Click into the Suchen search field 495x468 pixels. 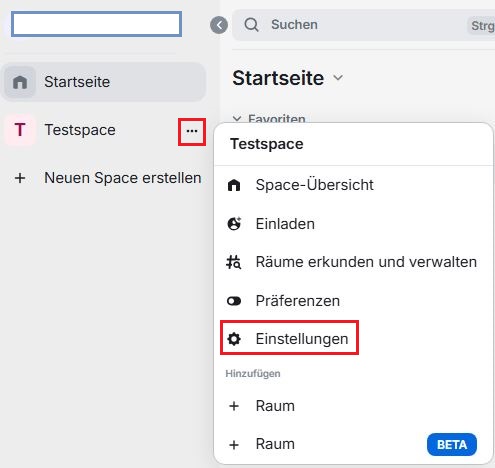[363, 25]
